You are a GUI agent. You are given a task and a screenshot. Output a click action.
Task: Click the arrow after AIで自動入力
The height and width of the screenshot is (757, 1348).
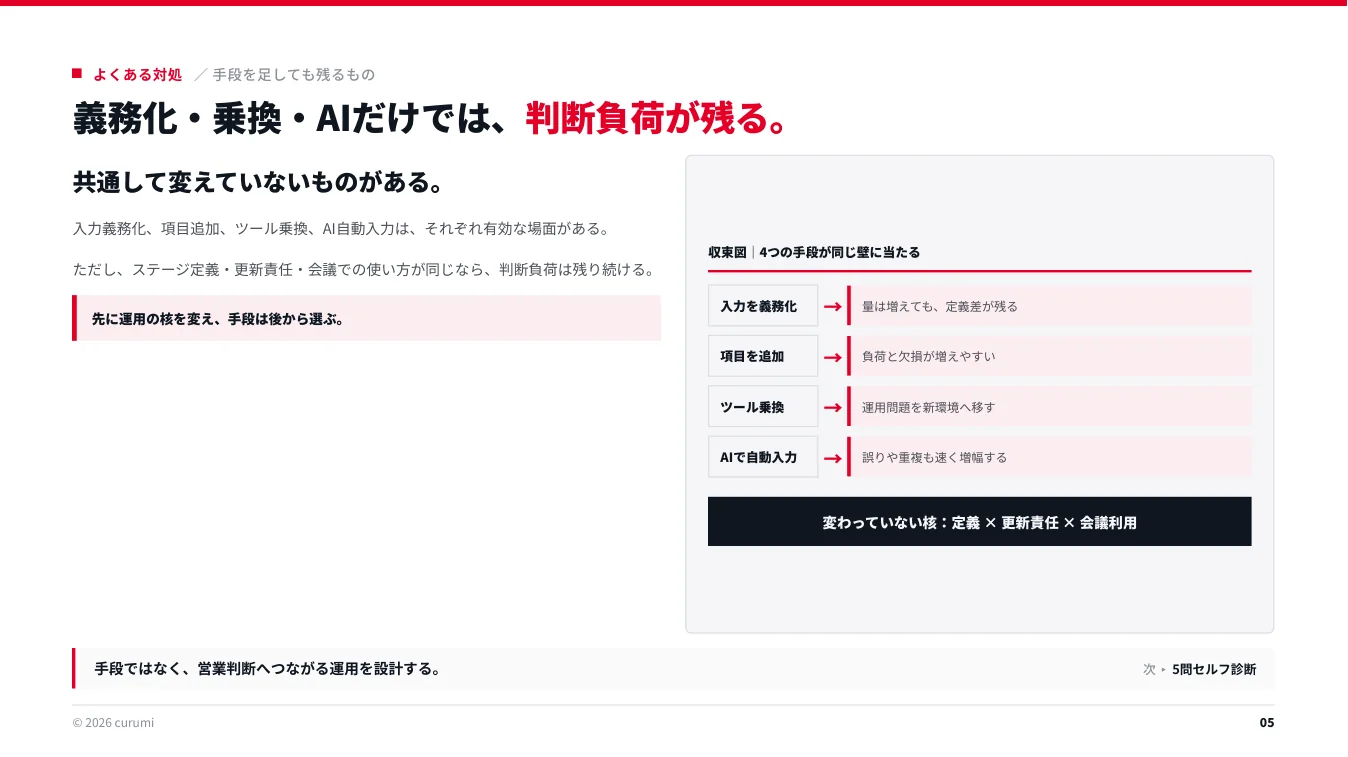pos(832,457)
